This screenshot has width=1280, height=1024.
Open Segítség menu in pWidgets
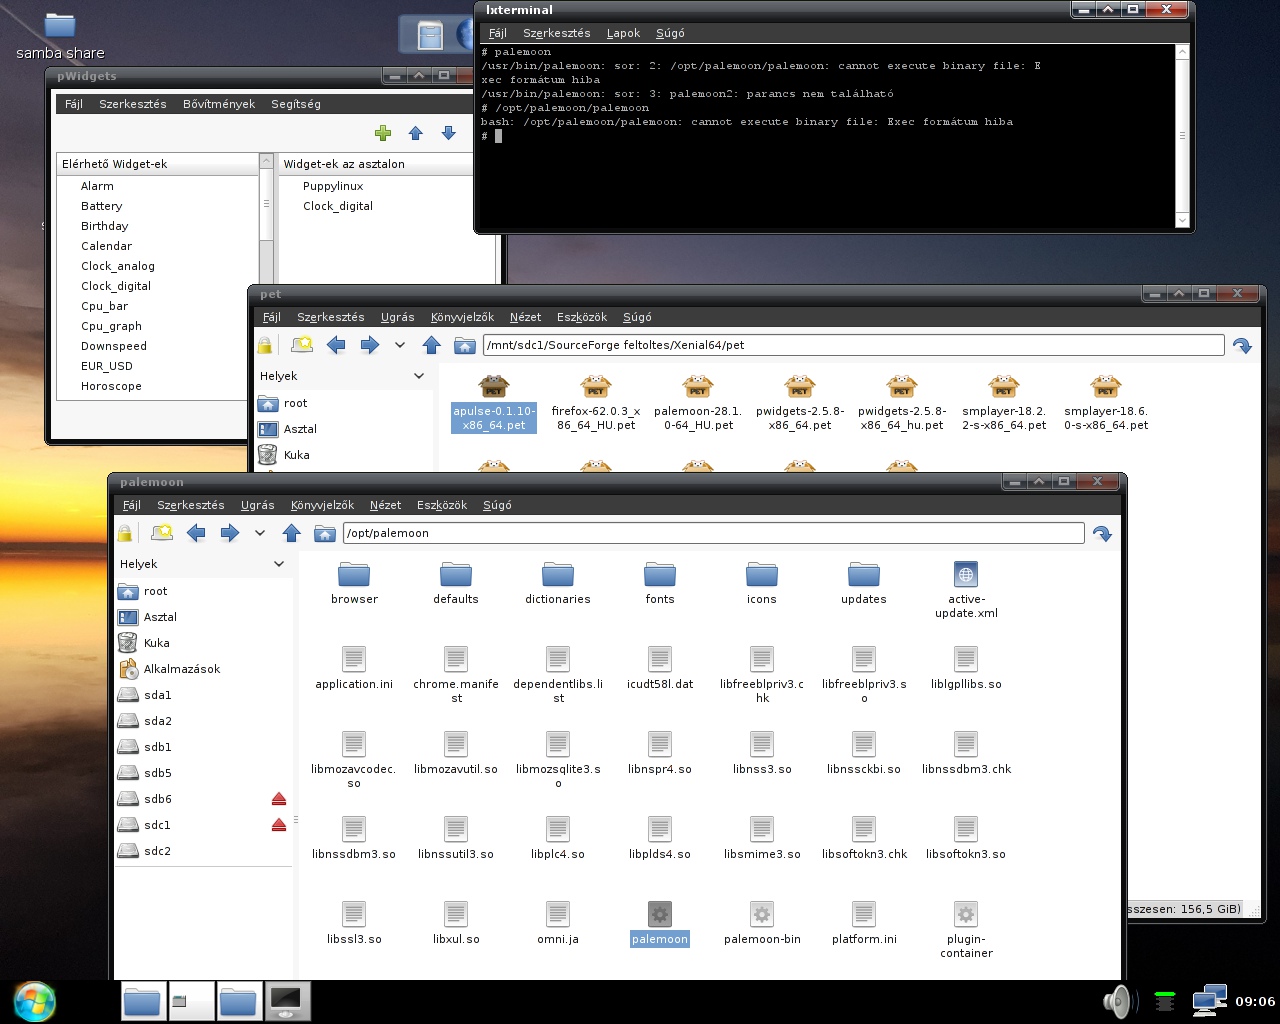(296, 104)
